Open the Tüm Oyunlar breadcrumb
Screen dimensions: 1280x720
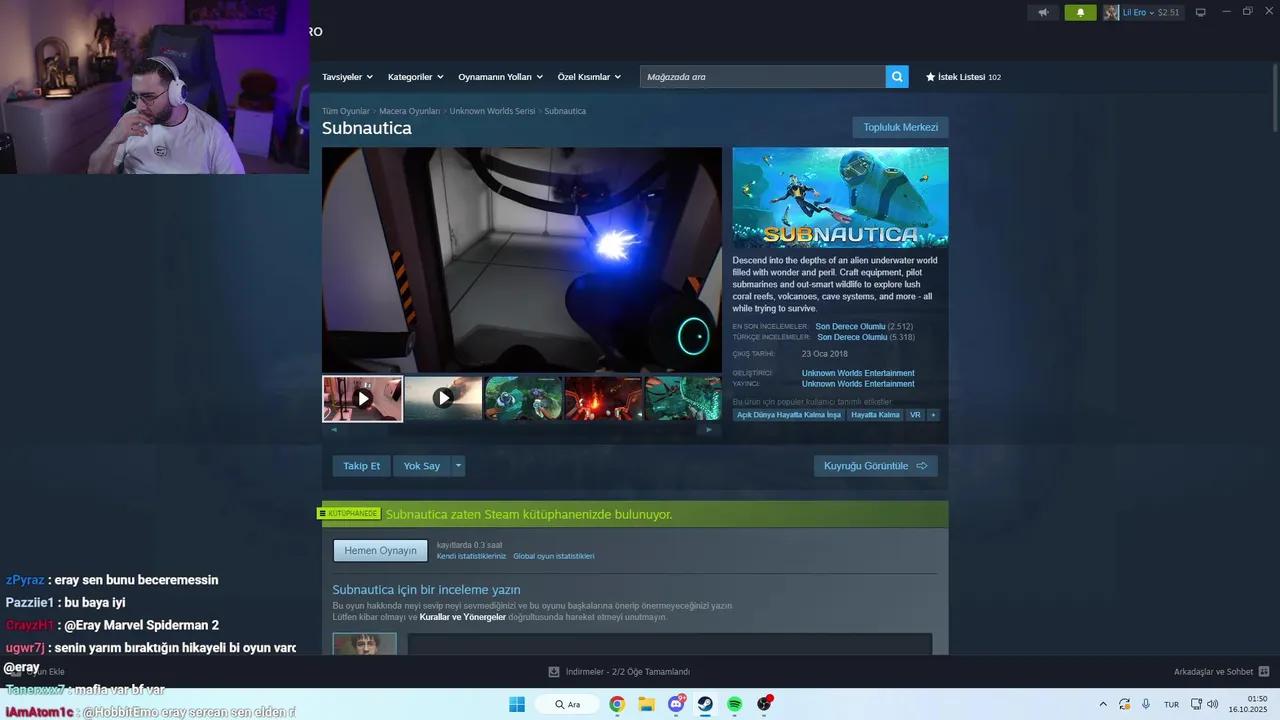[346, 111]
